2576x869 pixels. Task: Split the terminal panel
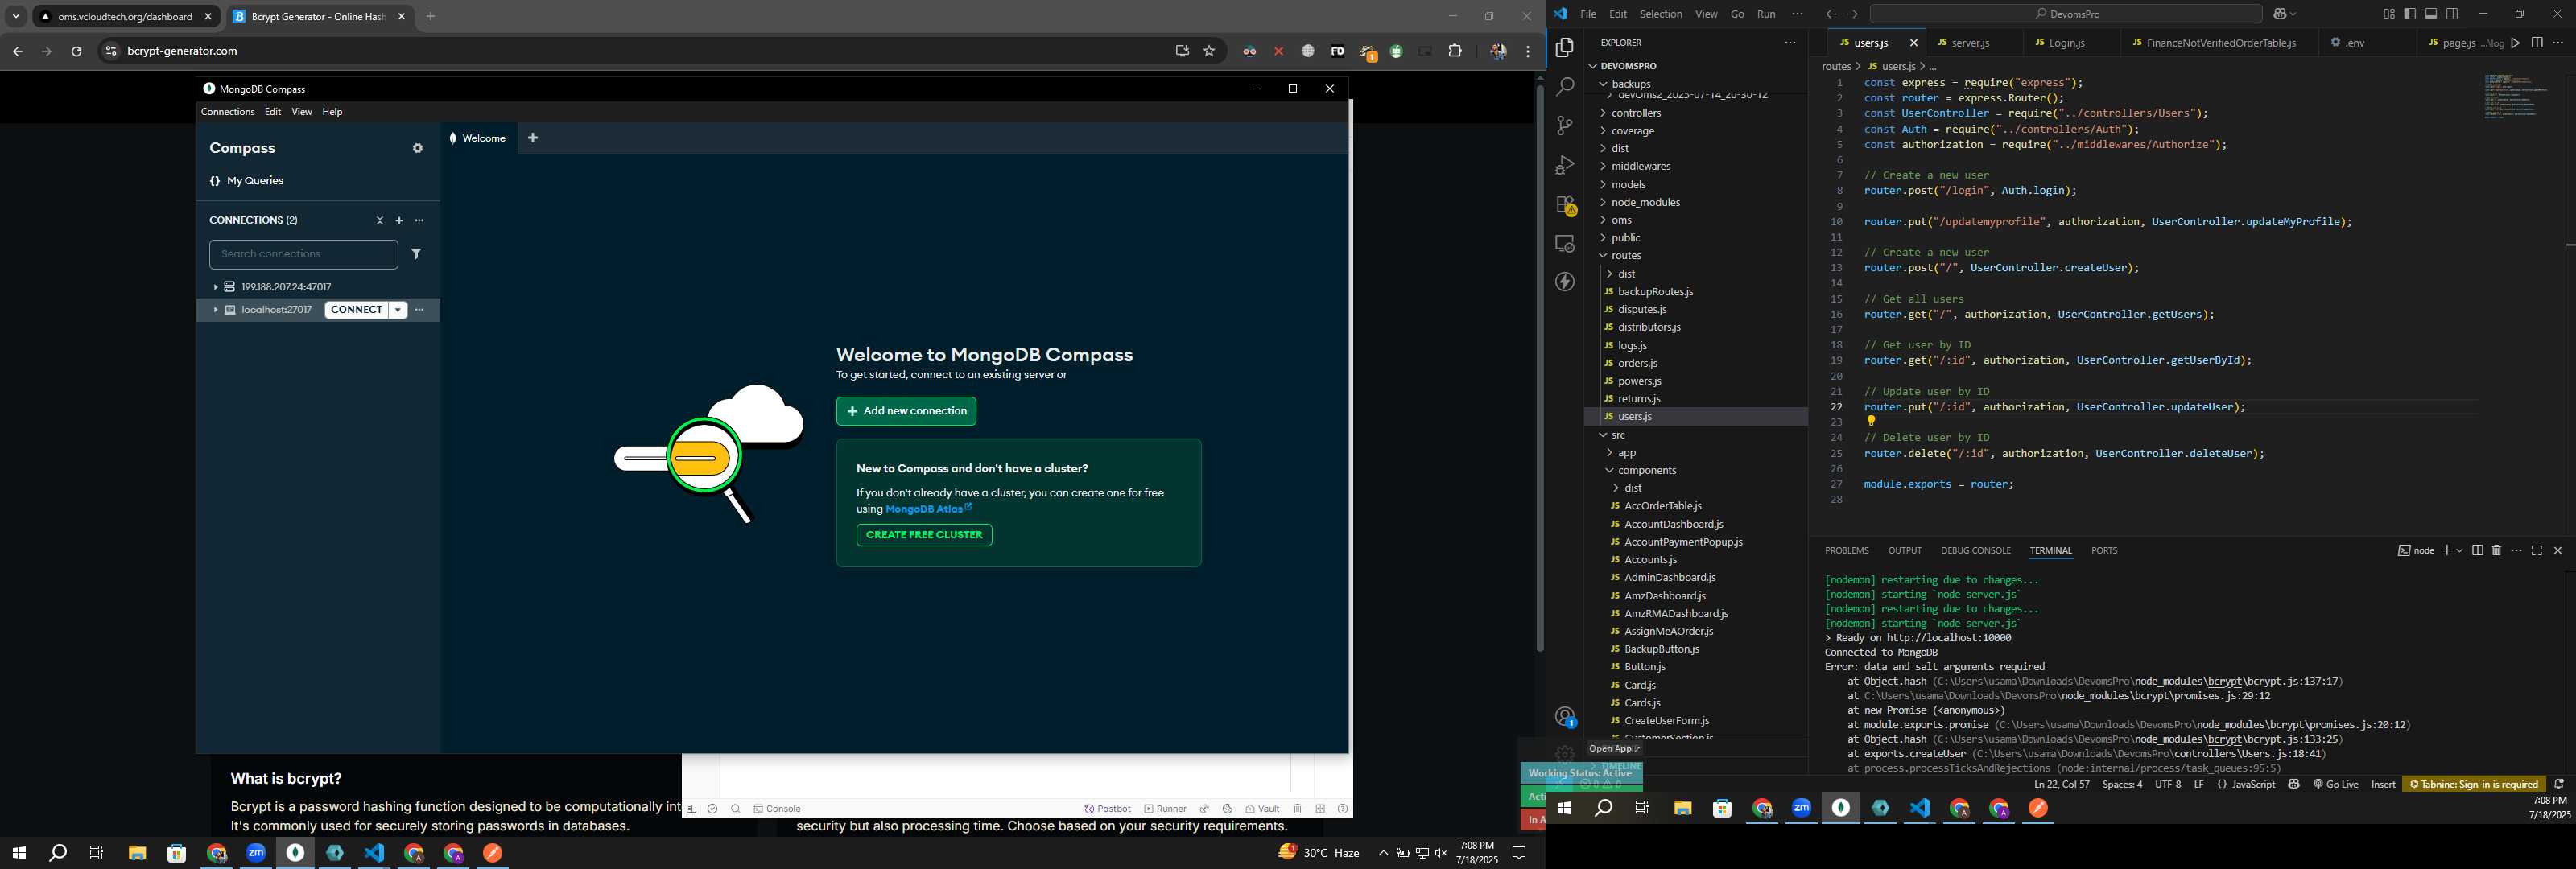click(2477, 551)
